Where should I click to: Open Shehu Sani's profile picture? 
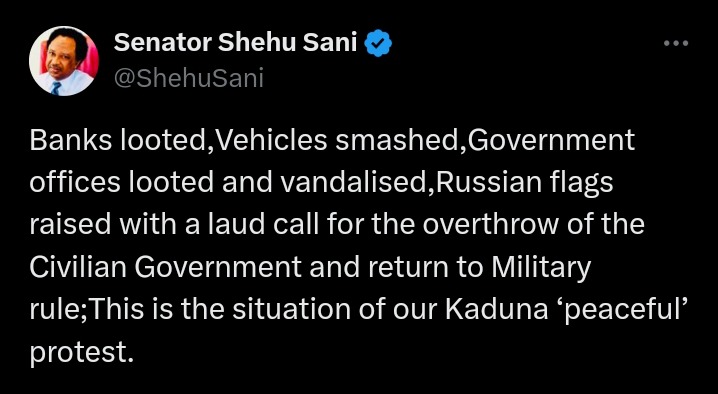(64, 60)
